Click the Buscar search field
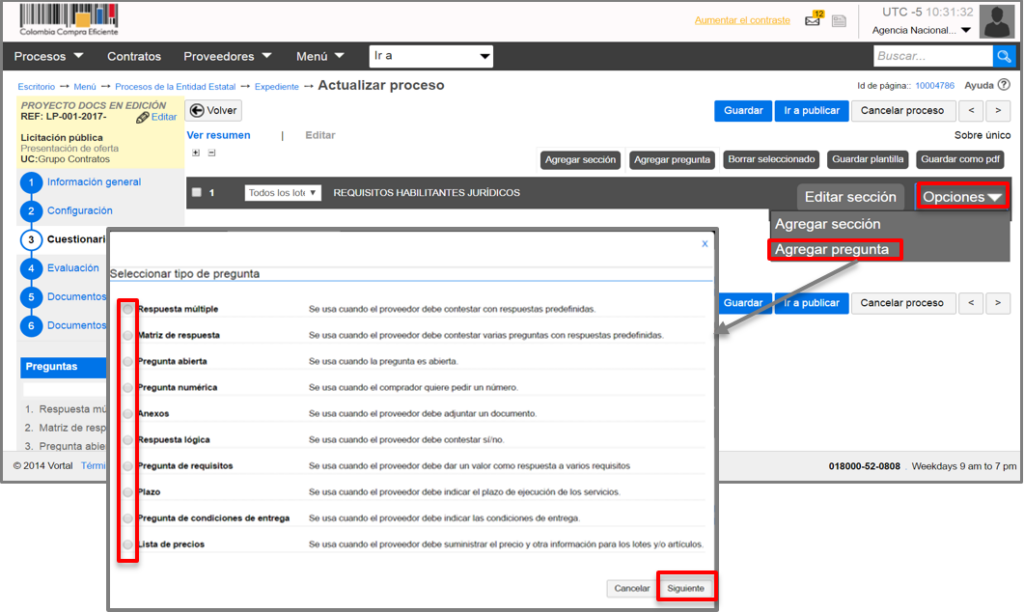Image resolution: width=1024 pixels, height=612 pixels. click(932, 57)
